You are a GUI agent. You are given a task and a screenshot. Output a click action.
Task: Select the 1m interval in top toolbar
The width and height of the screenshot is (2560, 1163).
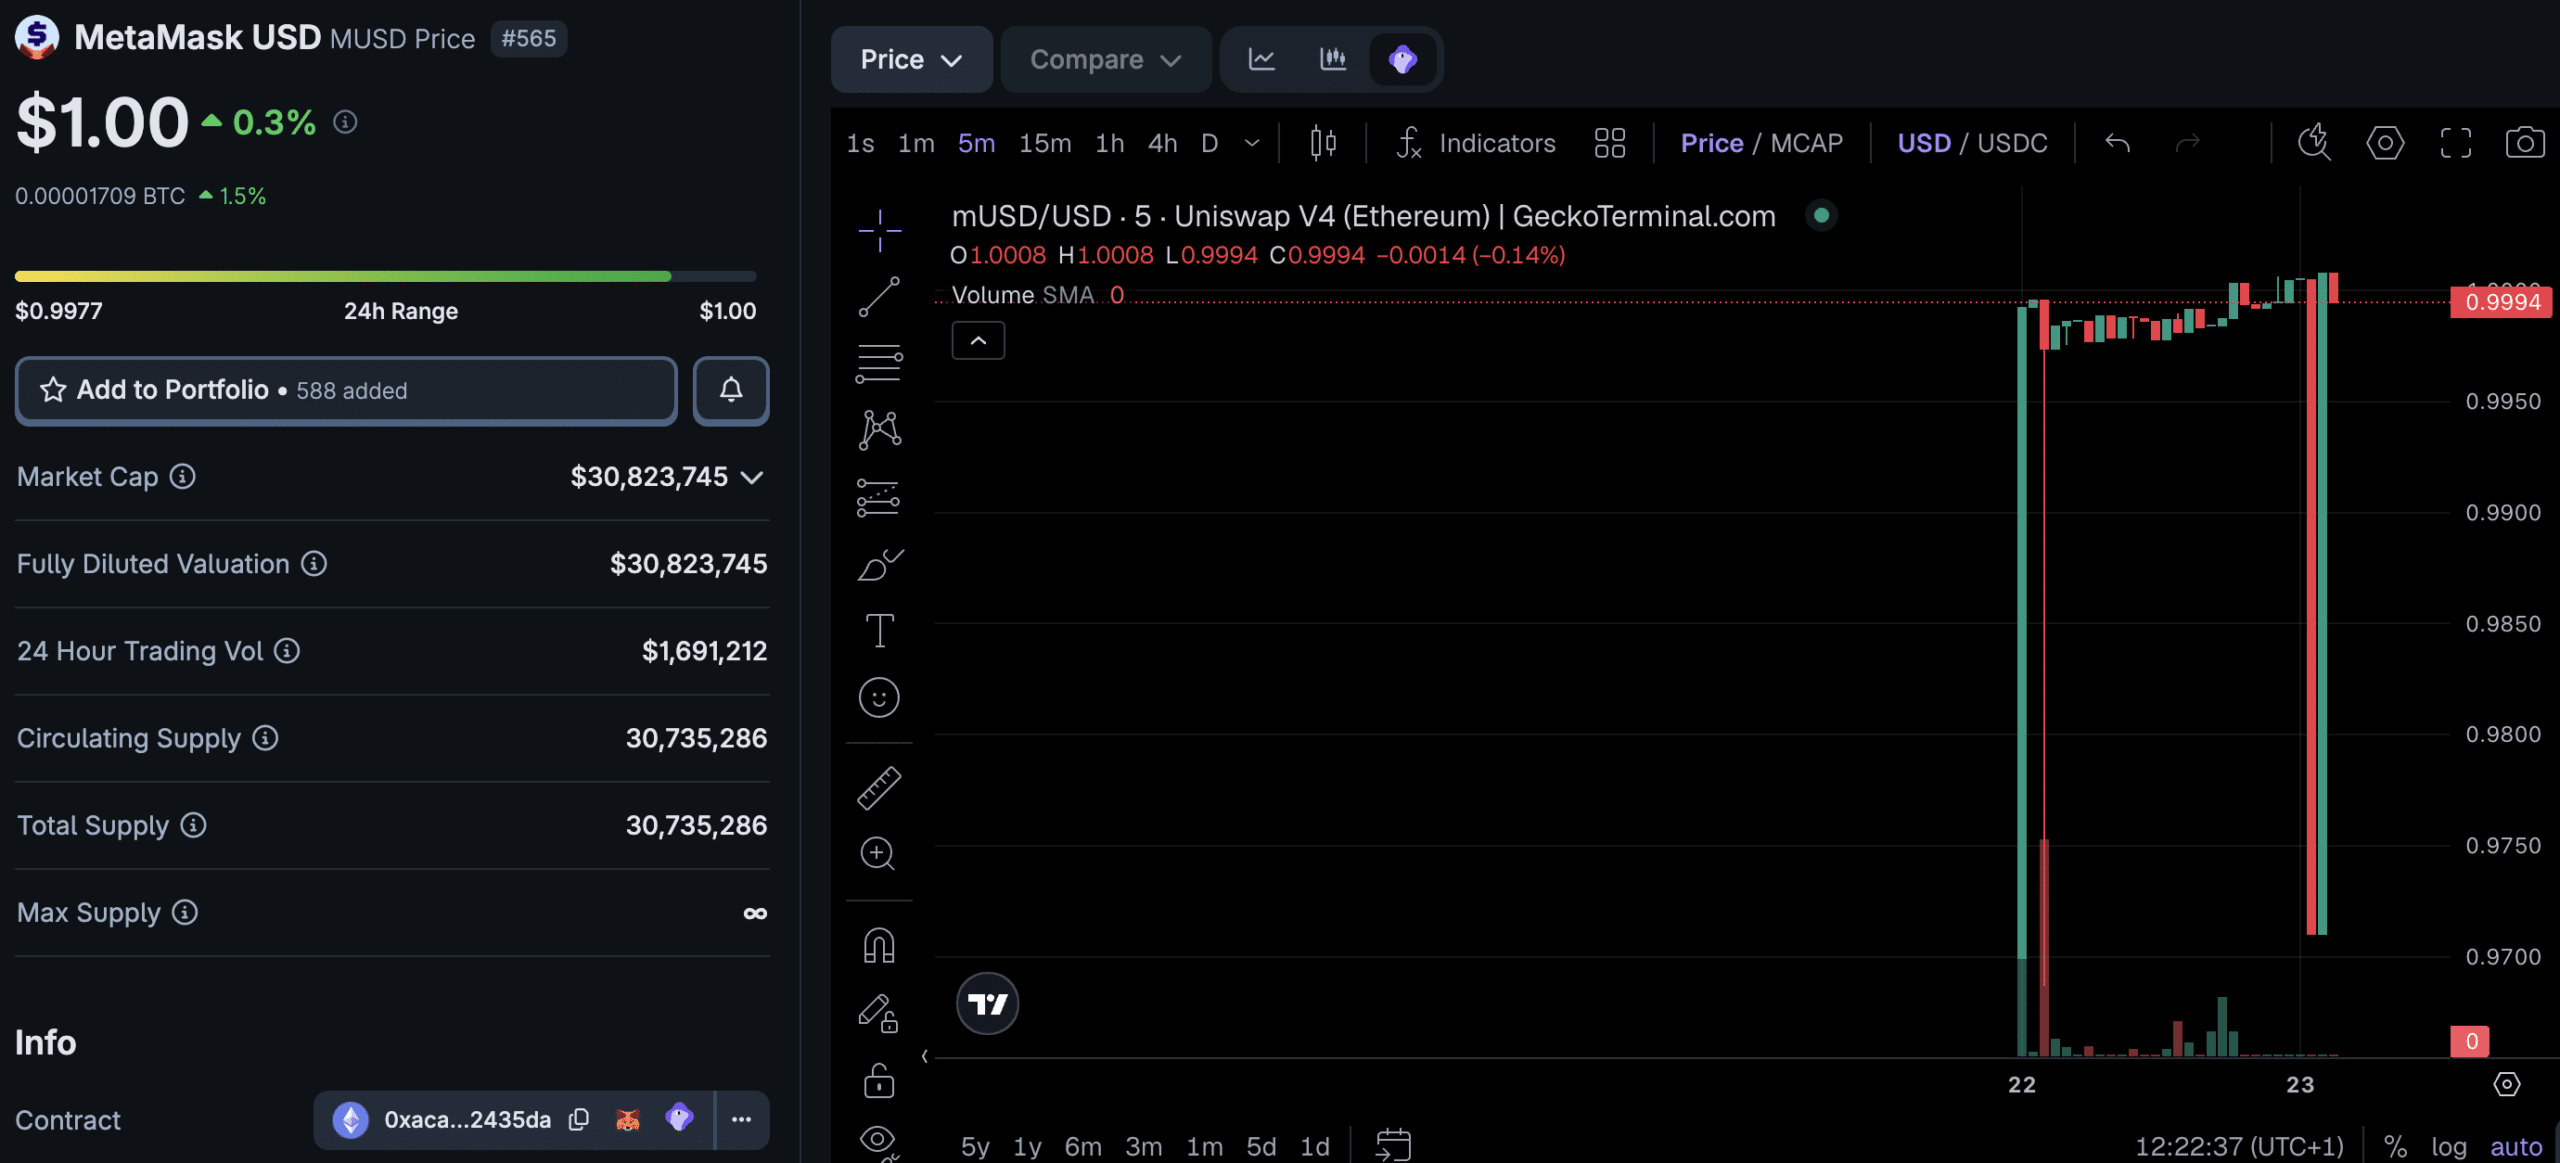916,143
